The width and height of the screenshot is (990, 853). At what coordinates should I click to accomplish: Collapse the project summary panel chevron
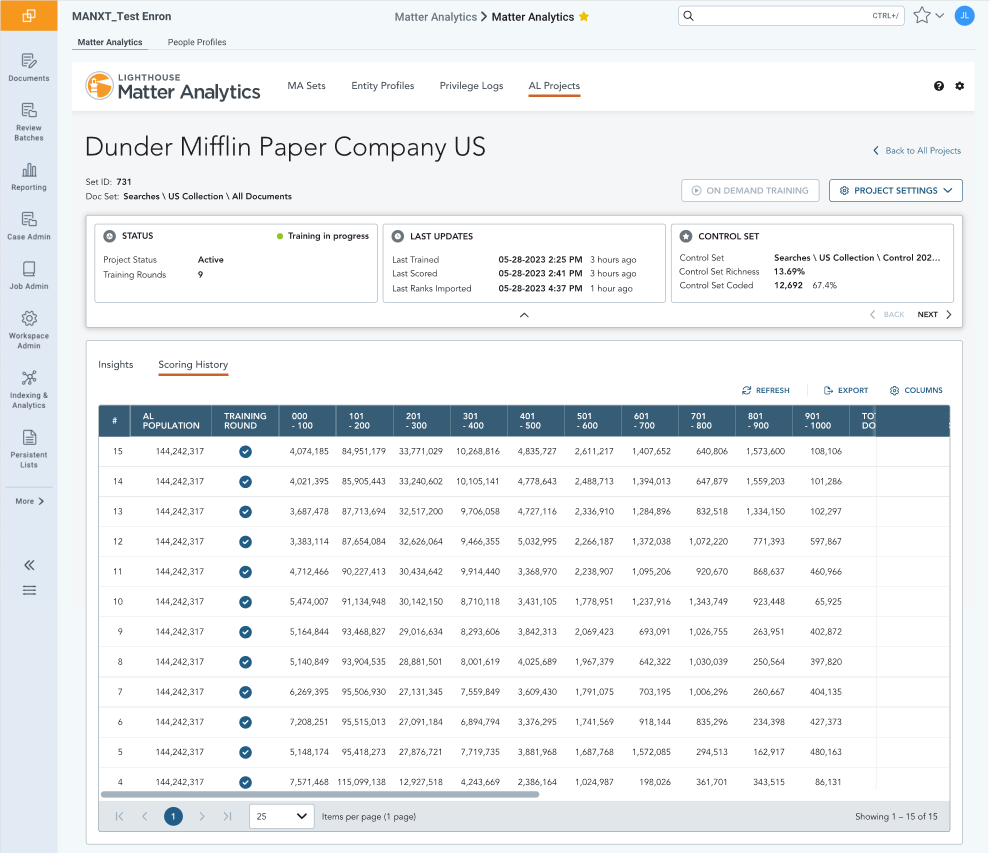tap(524, 315)
